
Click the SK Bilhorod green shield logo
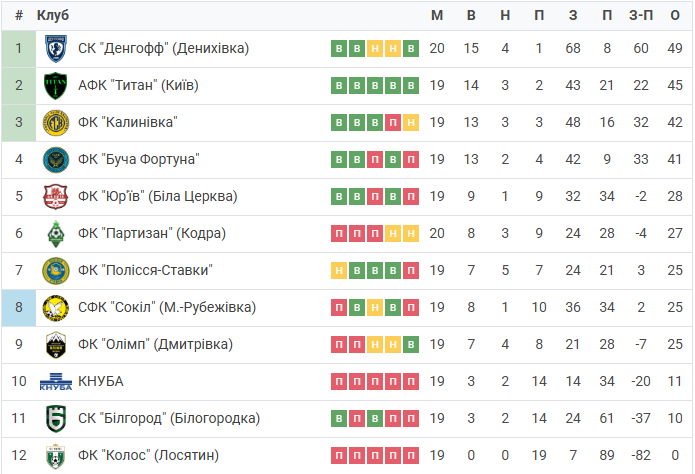[x=56, y=419]
